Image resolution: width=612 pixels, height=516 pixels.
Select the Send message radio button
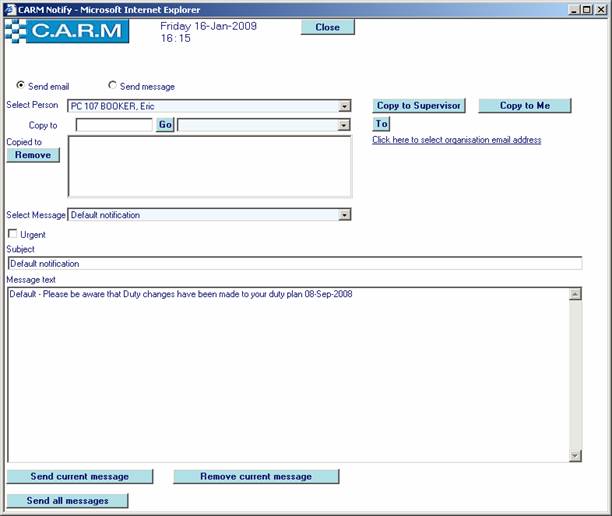112,86
